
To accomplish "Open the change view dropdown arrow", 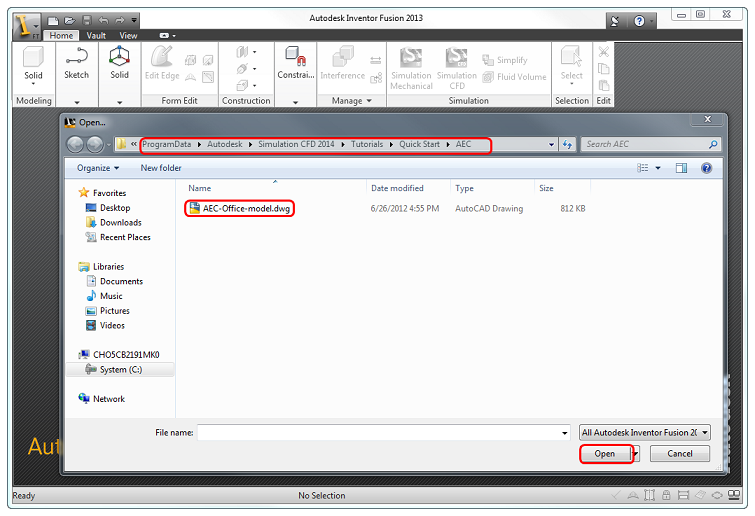I will tap(658, 168).
